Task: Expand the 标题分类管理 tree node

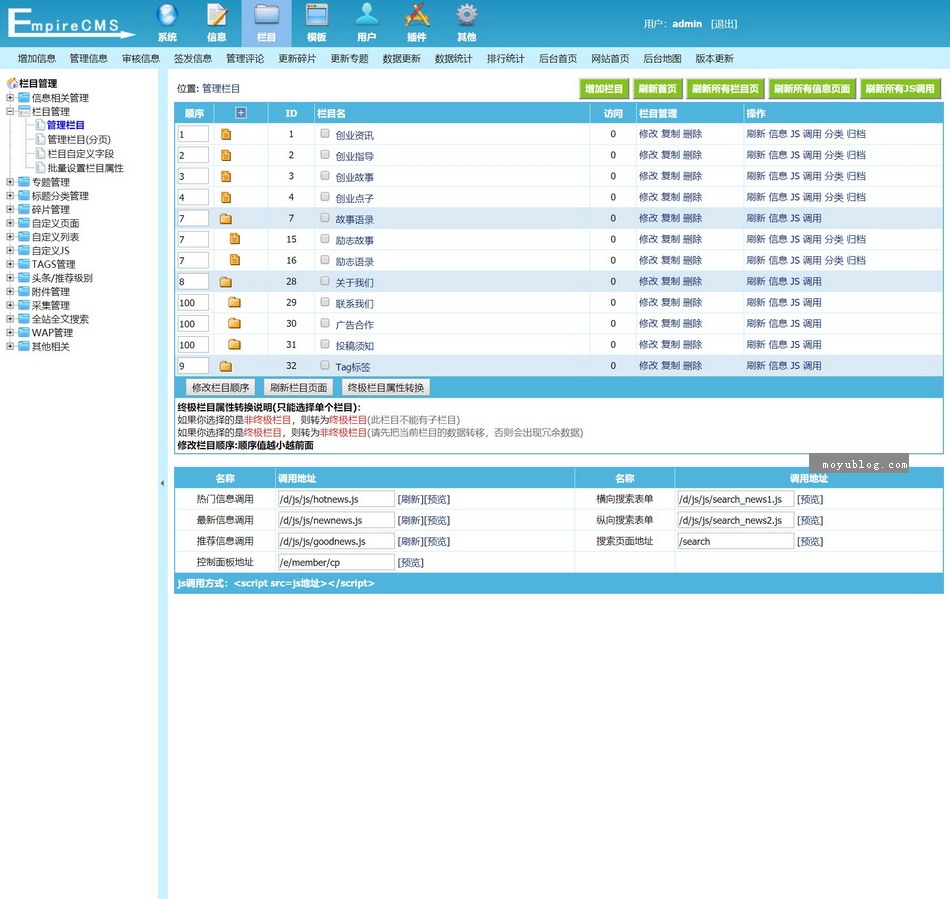Action: coord(10,196)
